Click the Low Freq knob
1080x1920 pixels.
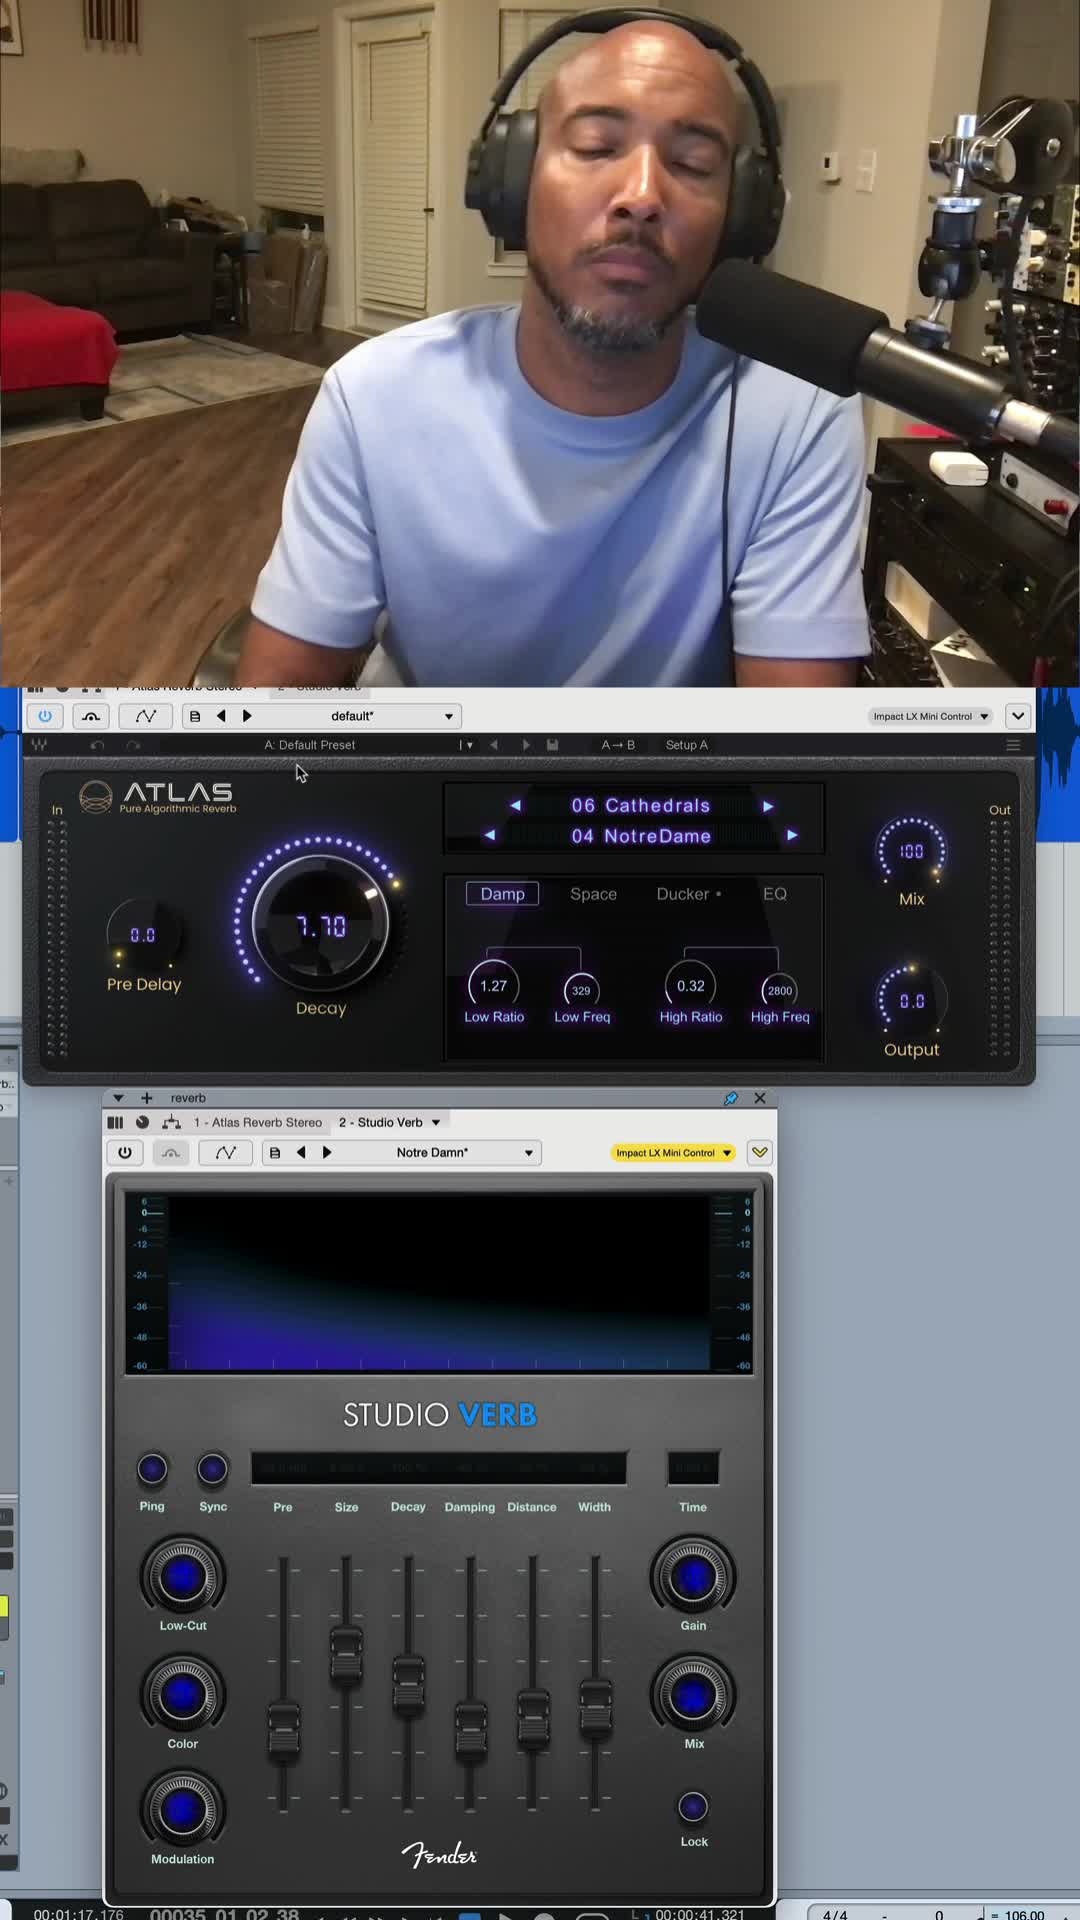click(x=581, y=990)
